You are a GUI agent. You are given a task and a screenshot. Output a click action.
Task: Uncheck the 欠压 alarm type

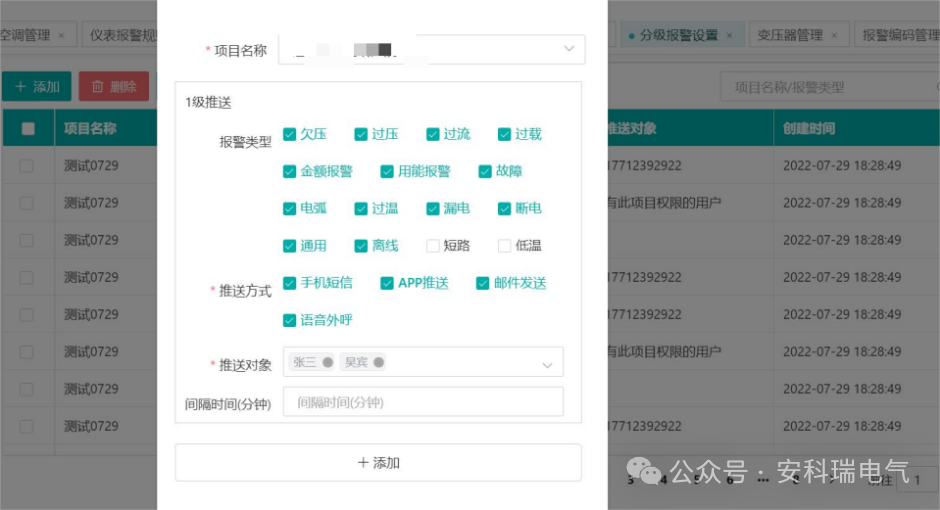pyautogui.click(x=290, y=134)
